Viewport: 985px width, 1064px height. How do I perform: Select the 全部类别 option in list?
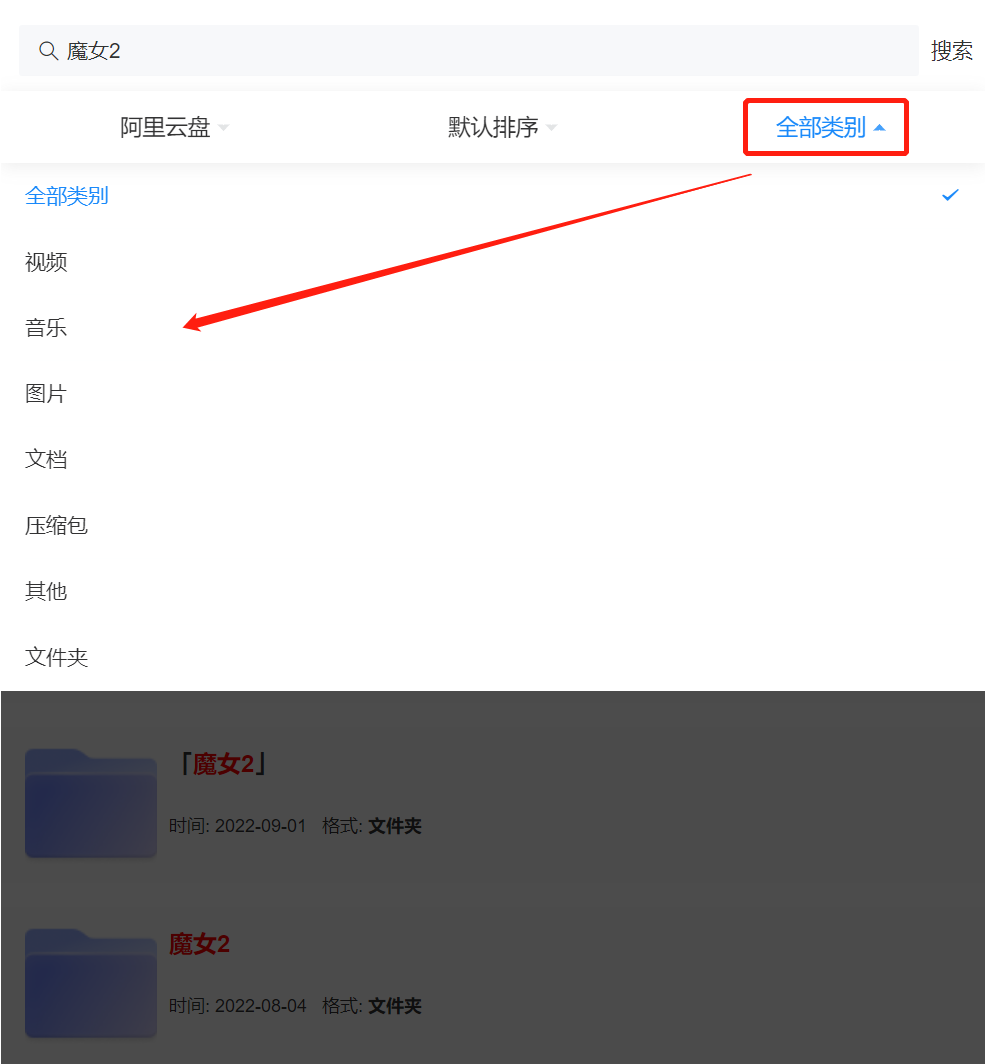[66, 196]
